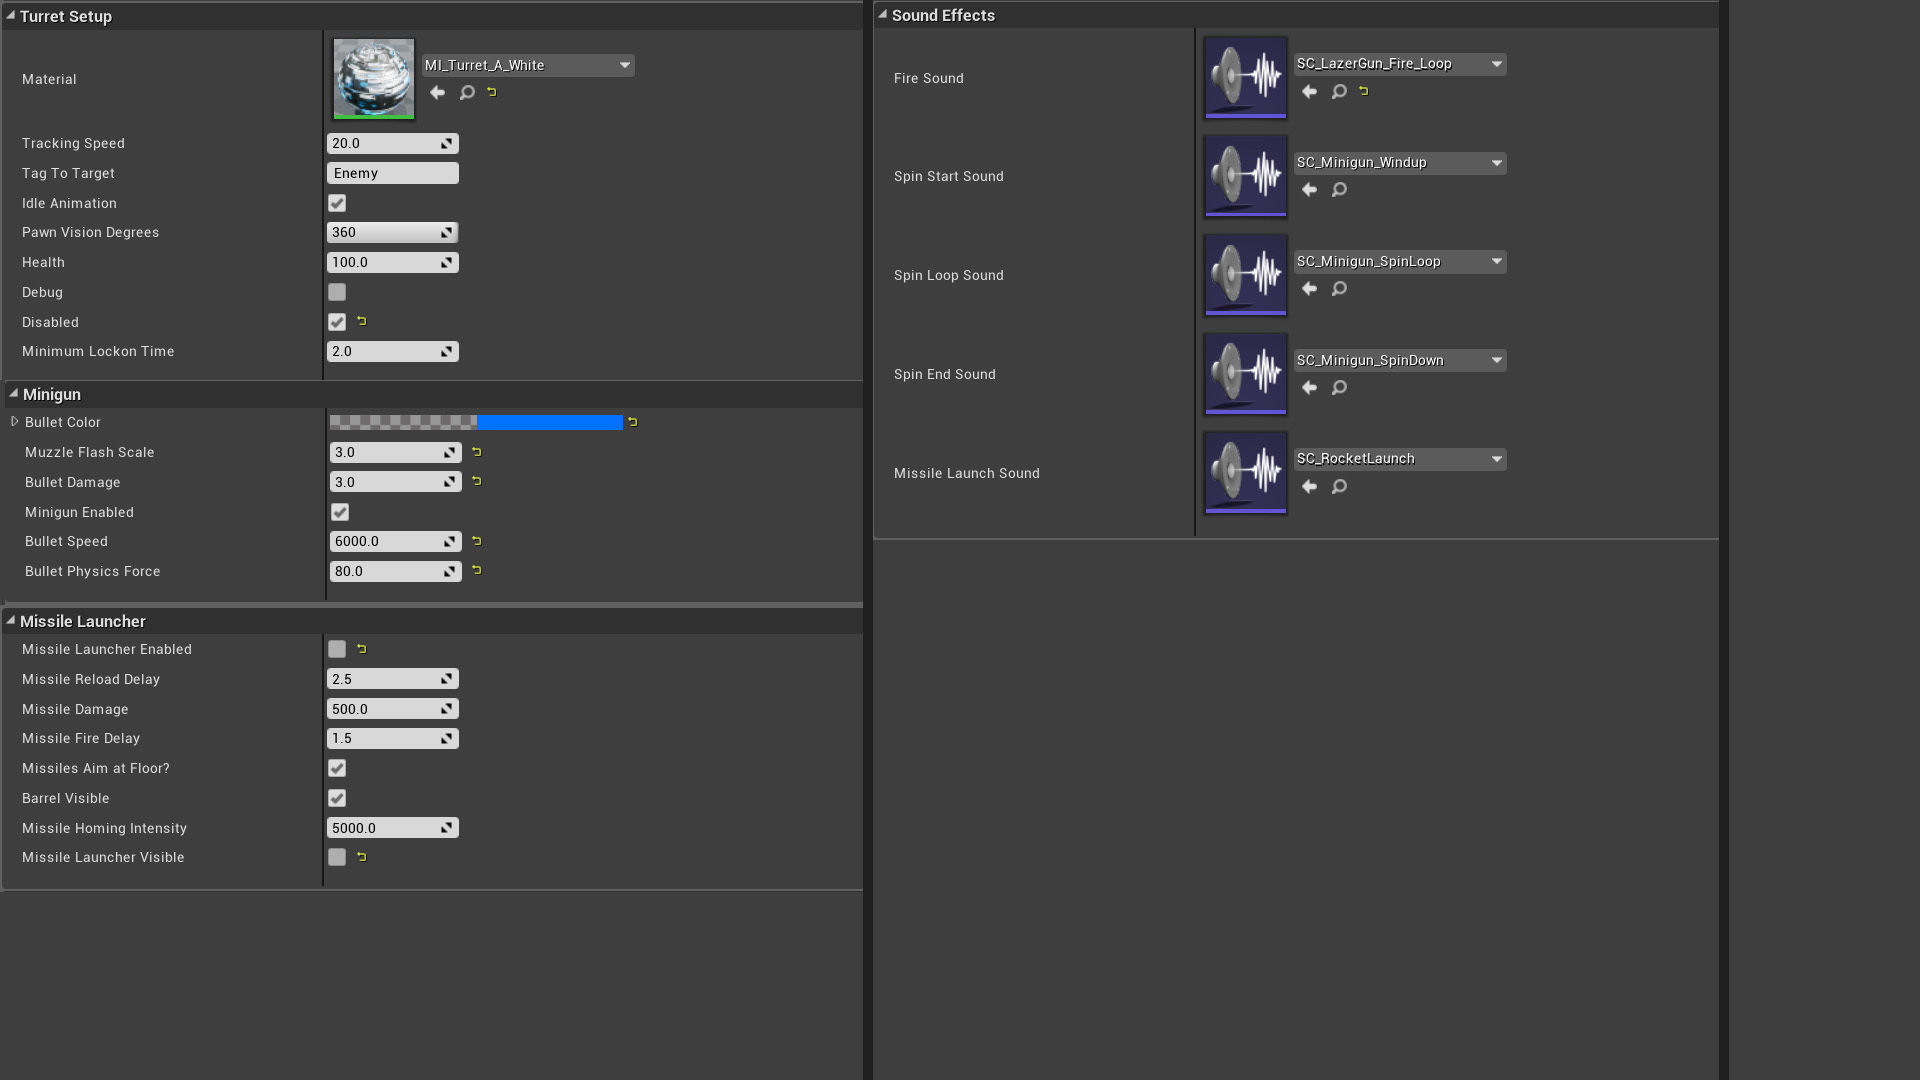Image resolution: width=1920 pixels, height=1080 pixels.
Task: Find Missile Launch Sound in the content browser
Action: 1339,486
